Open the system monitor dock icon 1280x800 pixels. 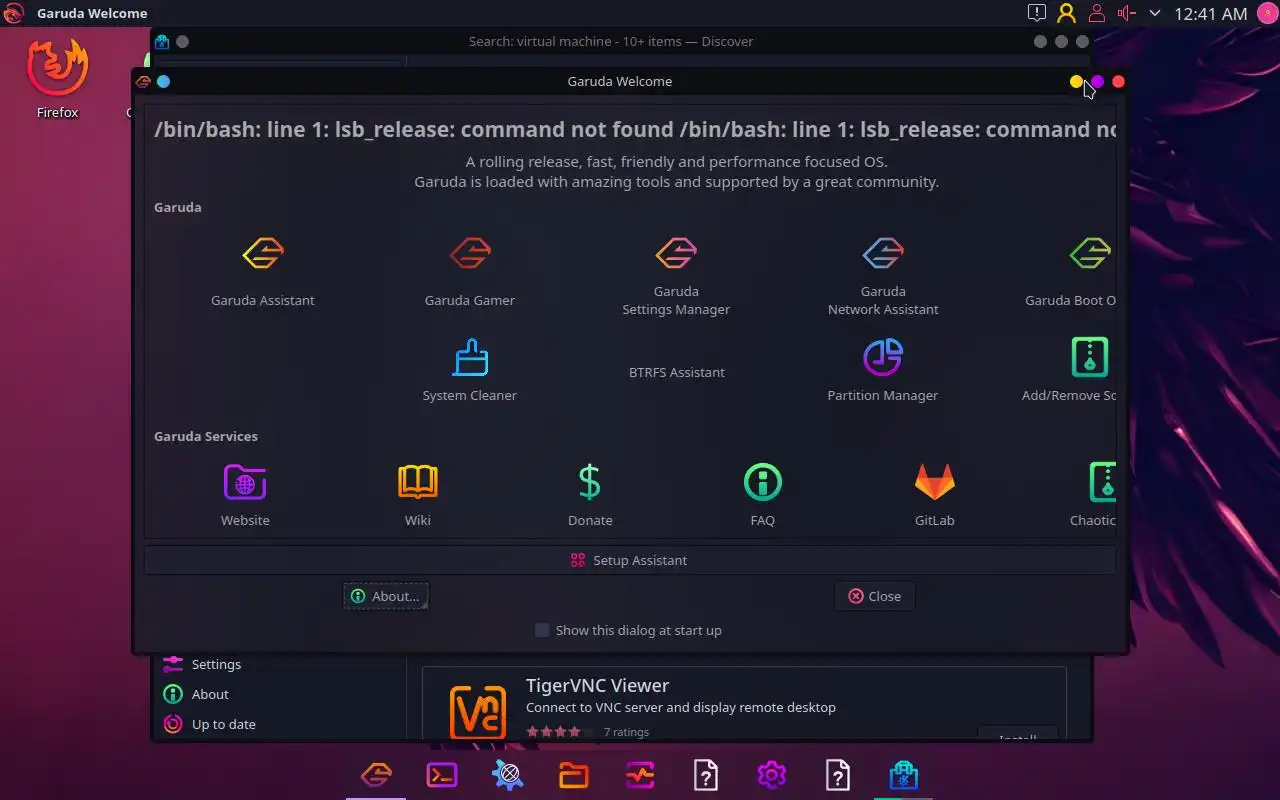point(640,775)
